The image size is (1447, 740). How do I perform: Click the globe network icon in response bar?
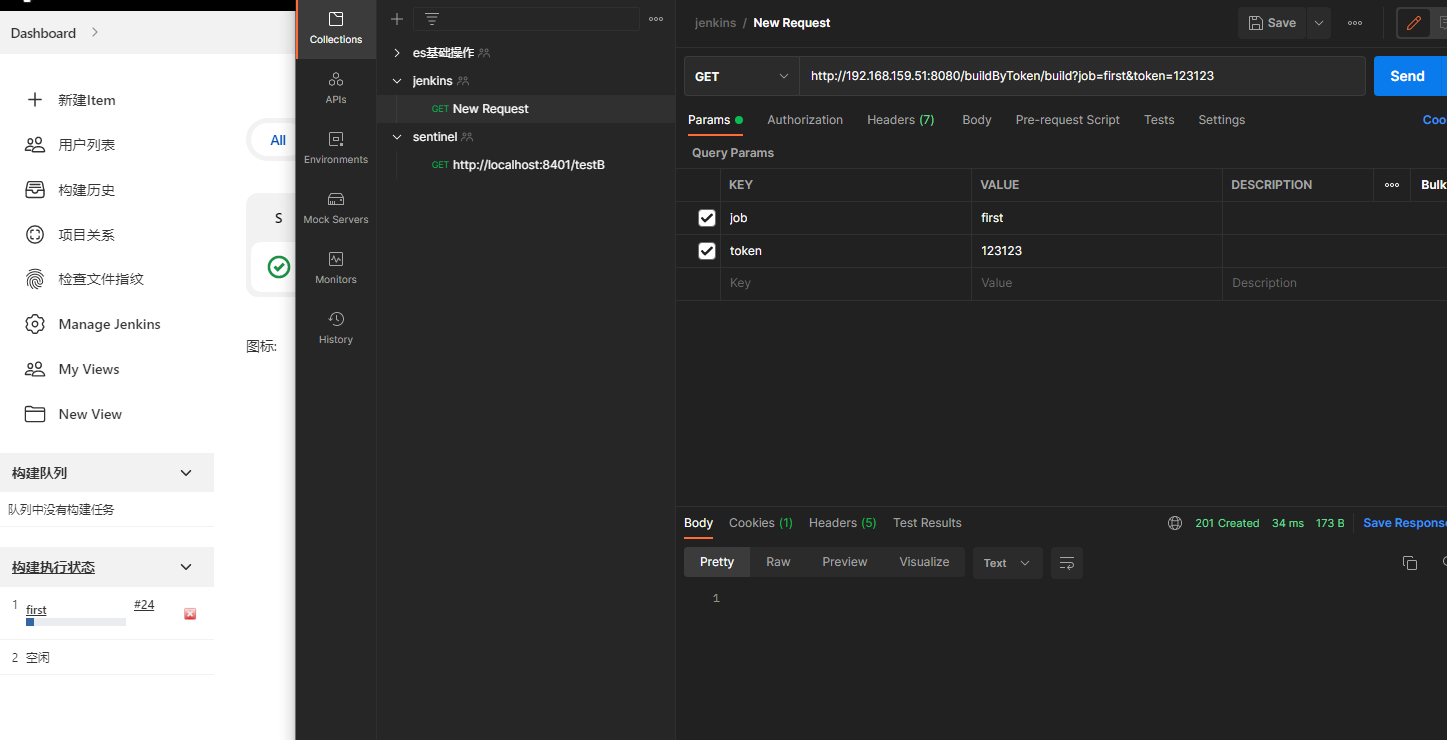pyautogui.click(x=1175, y=523)
